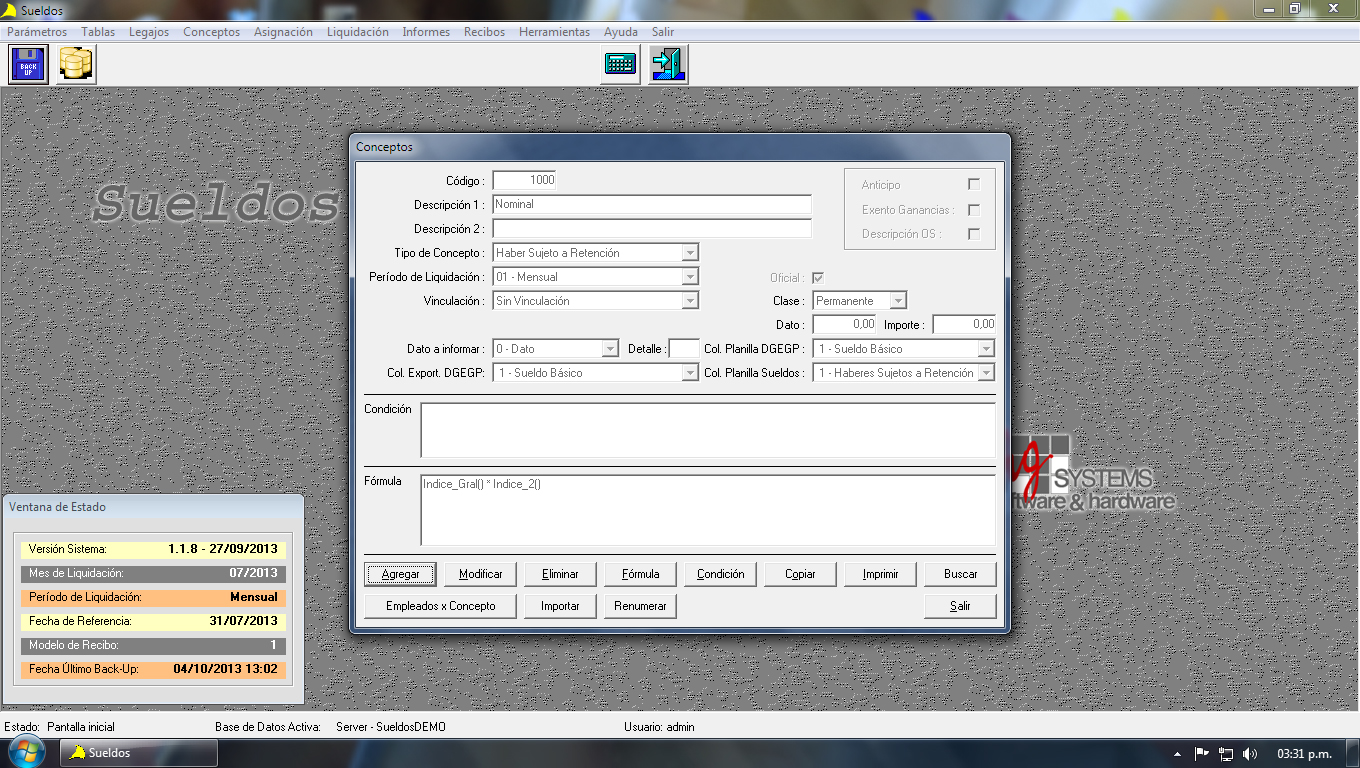This screenshot has width=1360, height=768.
Task: Click the Back Up floppy disk icon
Action: (x=28, y=65)
